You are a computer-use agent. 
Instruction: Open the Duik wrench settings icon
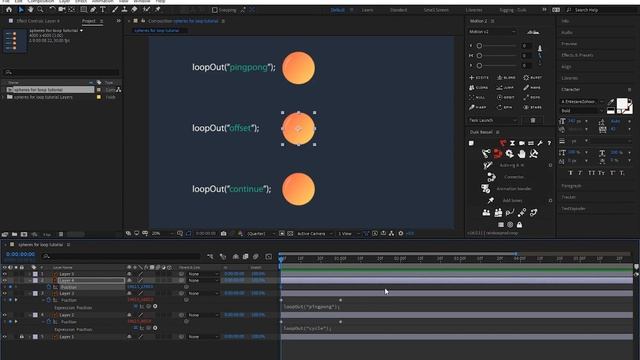click(x=540, y=143)
